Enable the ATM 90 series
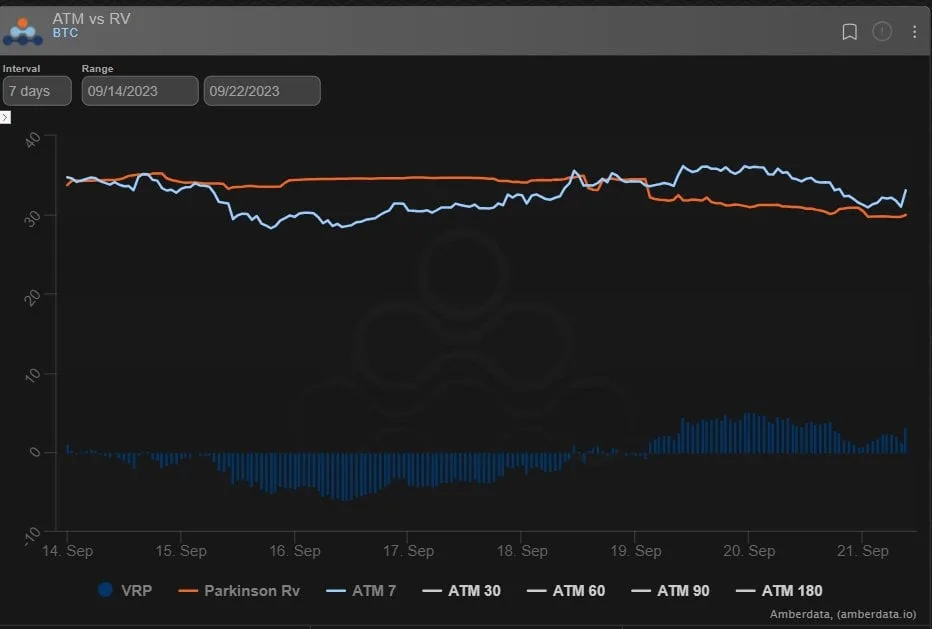Viewport: 932px width, 629px height. pyautogui.click(x=670, y=590)
